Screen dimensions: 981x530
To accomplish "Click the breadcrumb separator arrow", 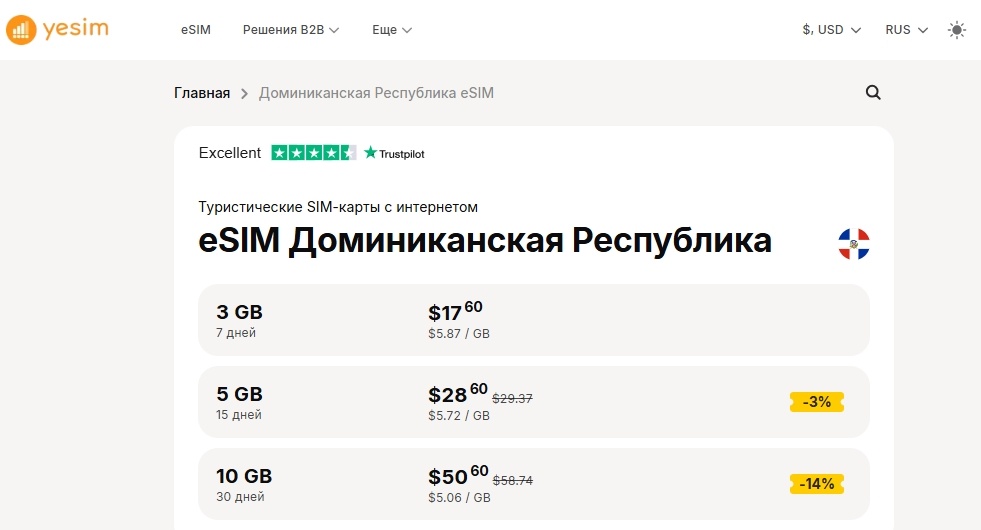I will coord(244,94).
